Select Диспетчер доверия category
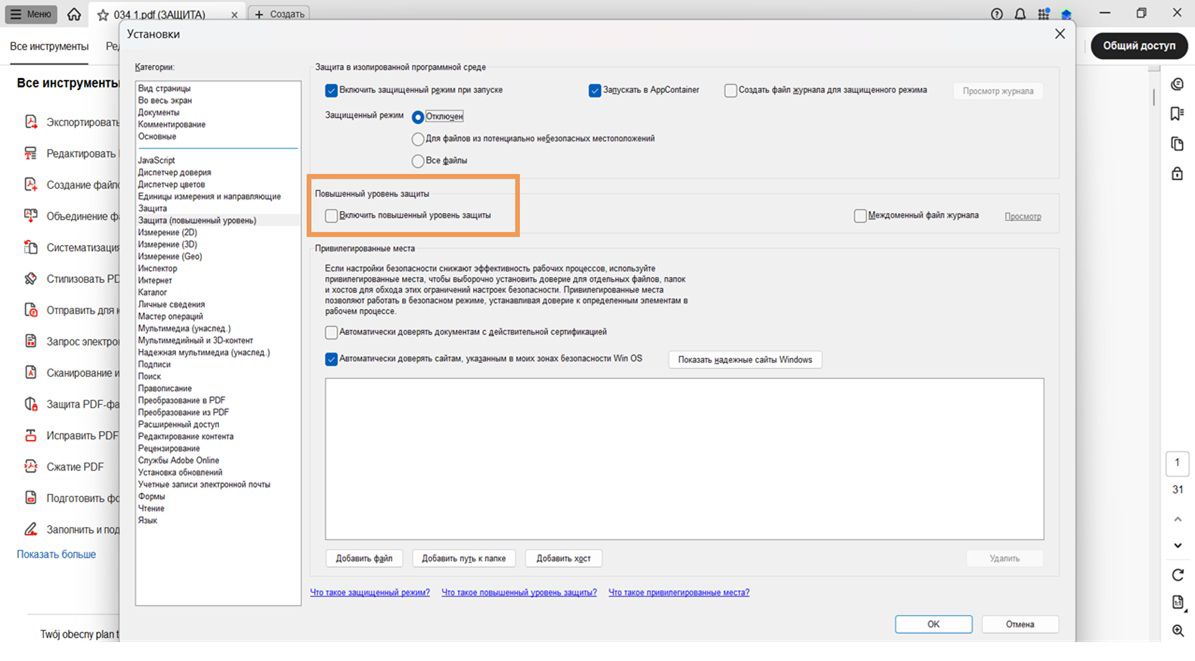The width and height of the screenshot is (1195, 661). pyautogui.click(x=175, y=172)
